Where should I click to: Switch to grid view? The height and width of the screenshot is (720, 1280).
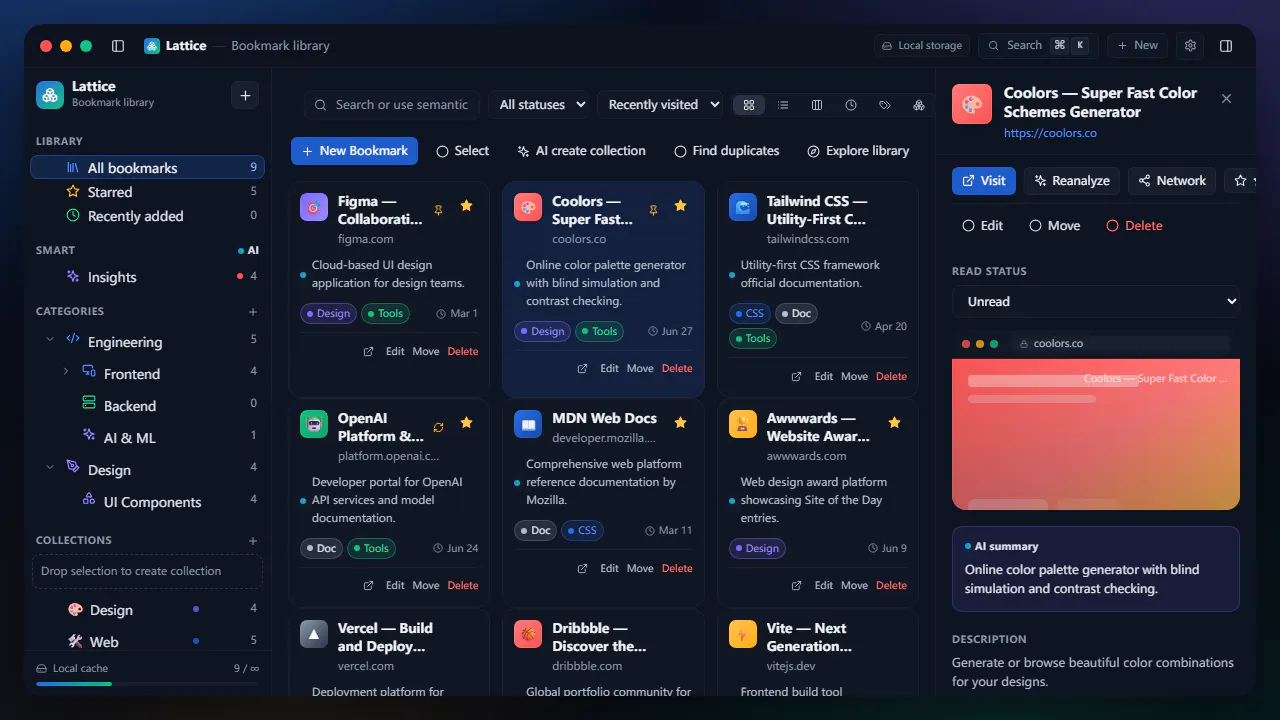pos(748,105)
